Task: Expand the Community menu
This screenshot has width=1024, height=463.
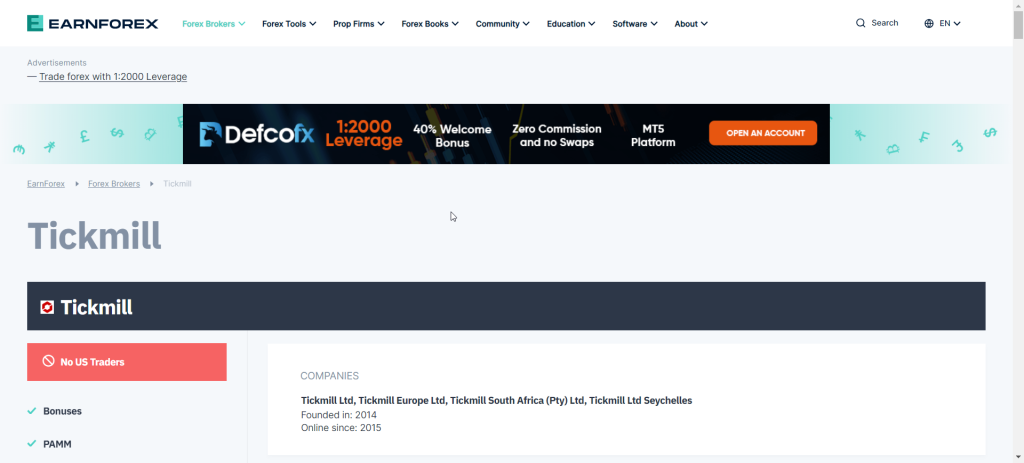Action: [502, 24]
